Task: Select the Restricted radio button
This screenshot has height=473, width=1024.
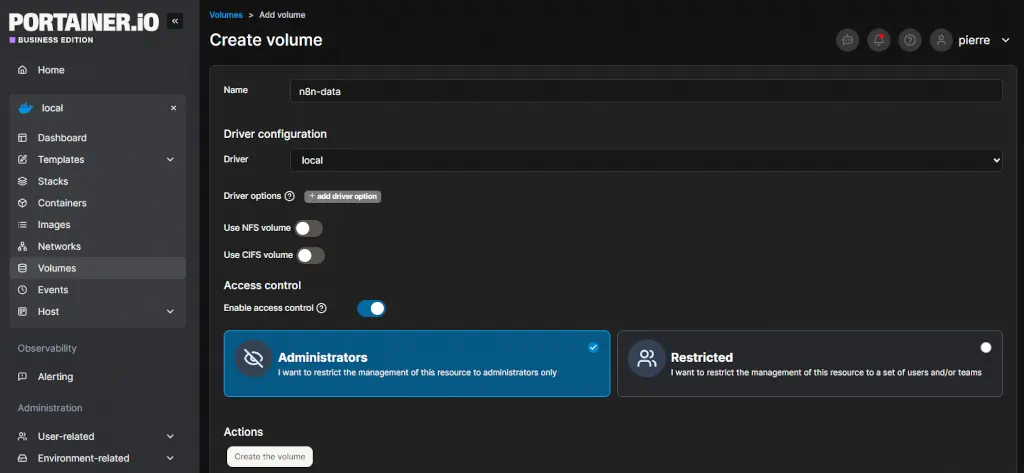Action: (x=986, y=348)
